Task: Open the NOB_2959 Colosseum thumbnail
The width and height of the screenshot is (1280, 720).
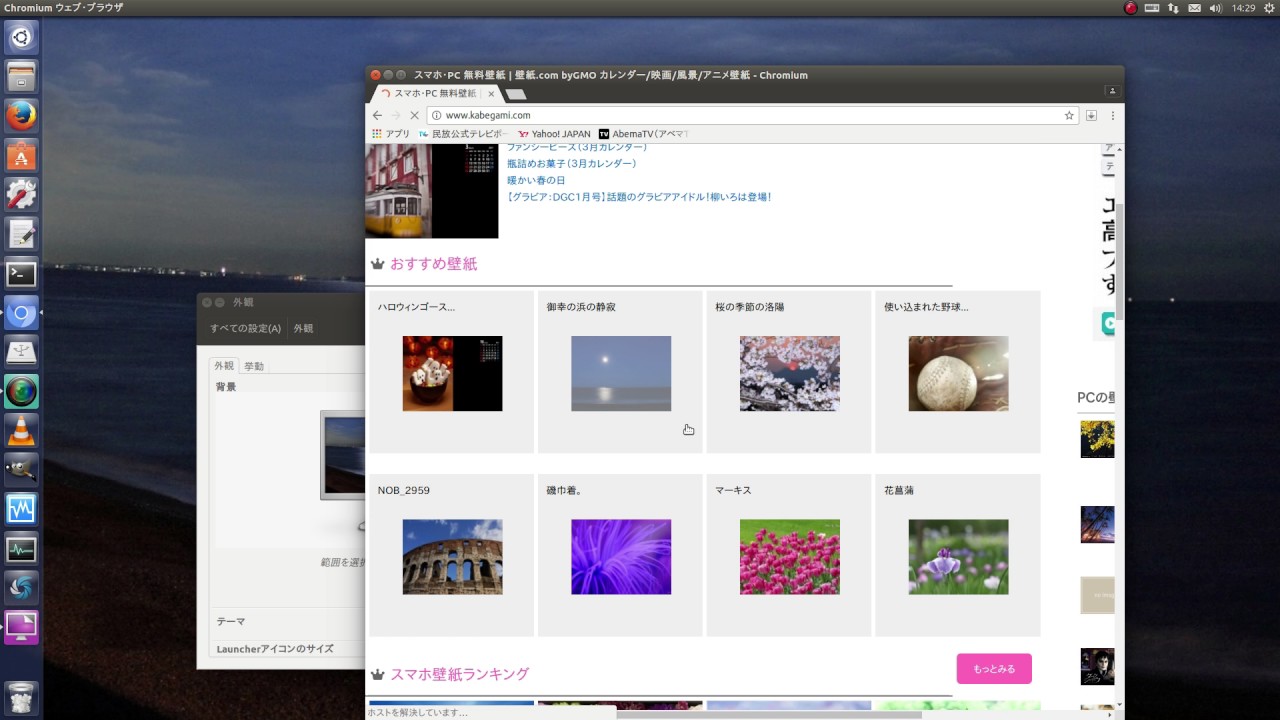Action: pos(452,556)
